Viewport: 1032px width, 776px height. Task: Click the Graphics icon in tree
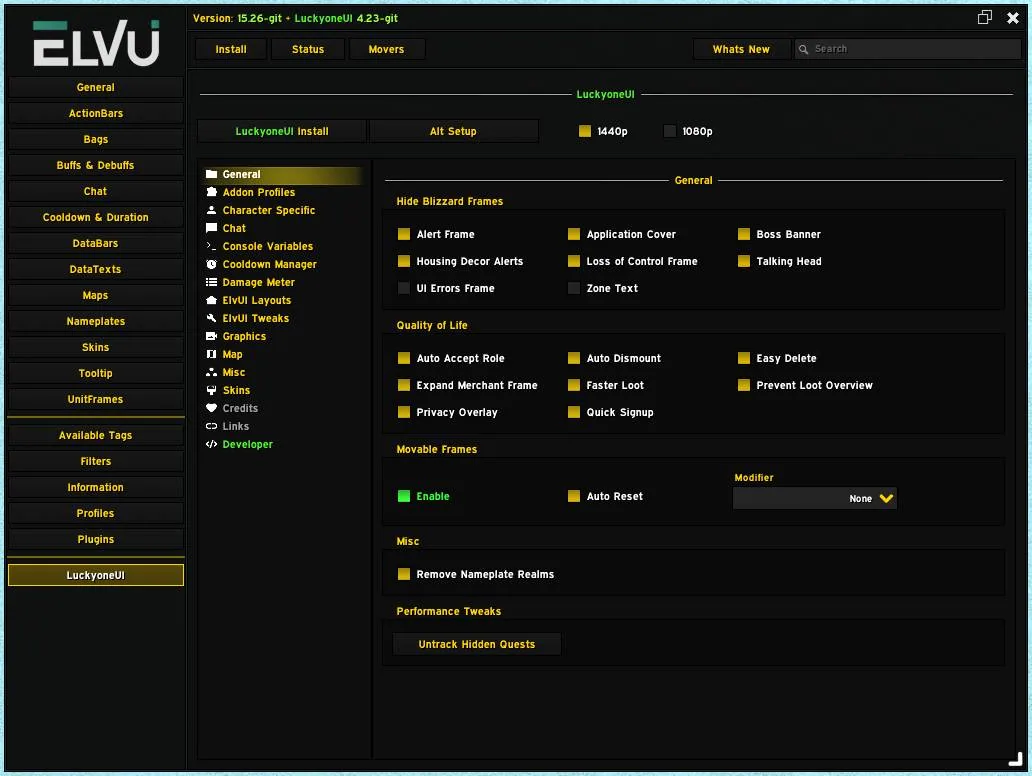tap(211, 336)
